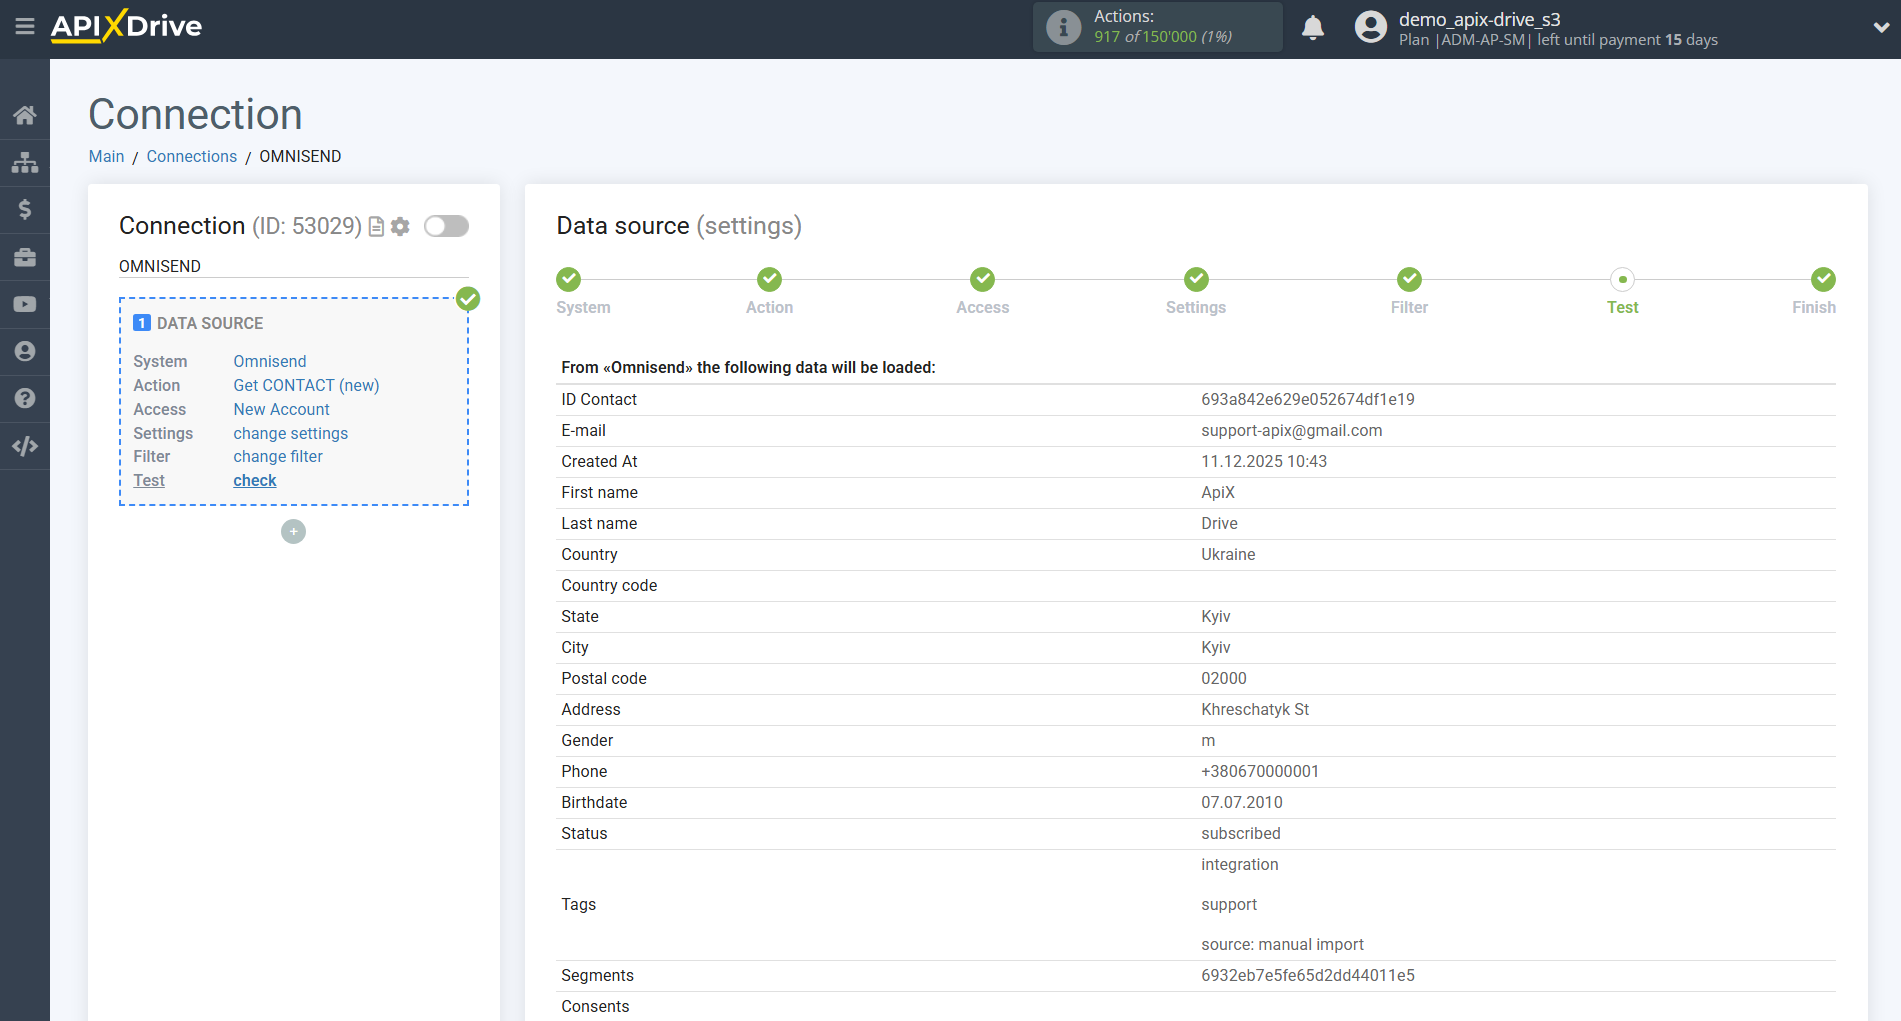Jump to the Test step indicator
The height and width of the screenshot is (1021, 1901).
tap(1622, 280)
